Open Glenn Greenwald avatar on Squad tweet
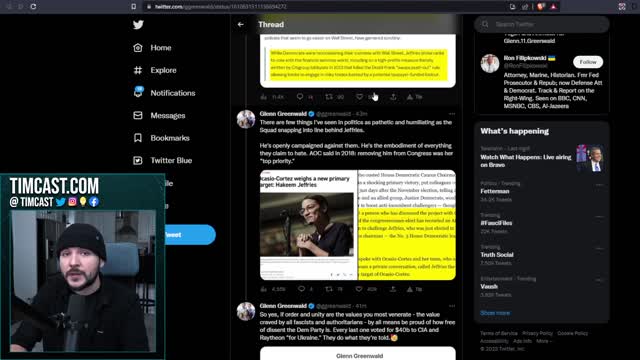This screenshot has height=360, width=640. click(x=246, y=119)
